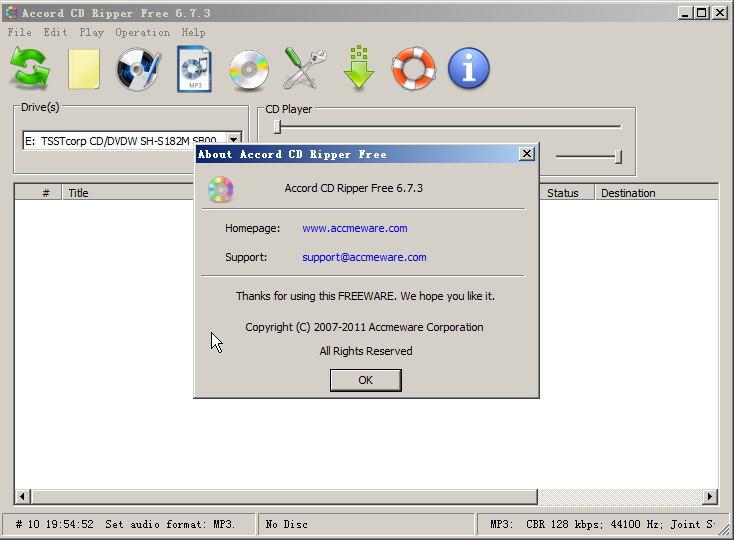Click the # column header
Viewport: 734px width, 540px height.
38,193
